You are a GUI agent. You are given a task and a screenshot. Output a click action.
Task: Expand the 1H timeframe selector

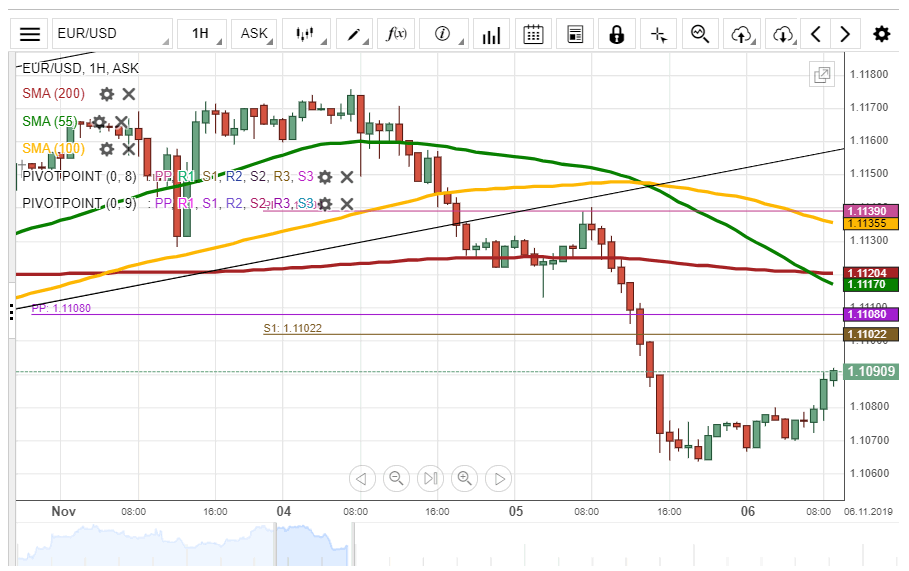click(x=201, y=34)
